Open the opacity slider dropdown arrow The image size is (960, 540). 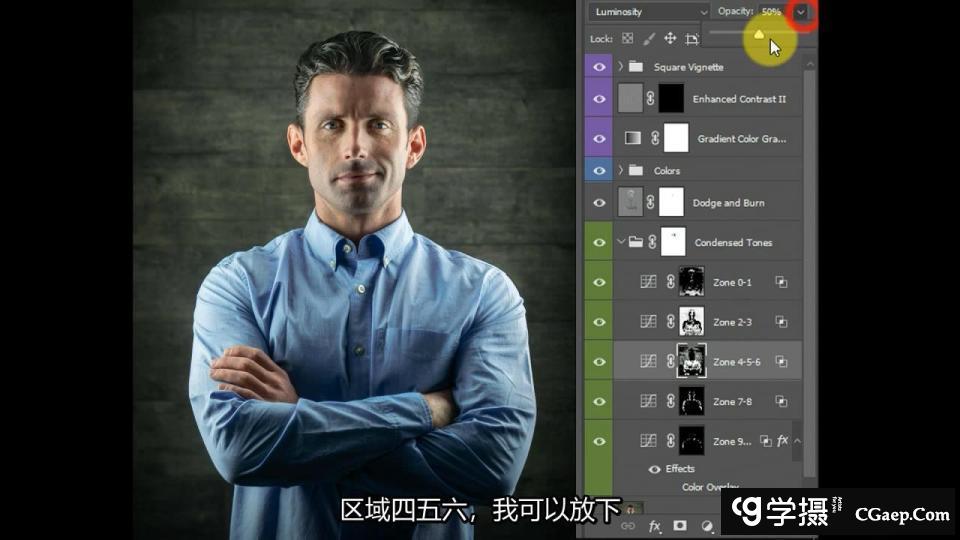coord(801,12)
